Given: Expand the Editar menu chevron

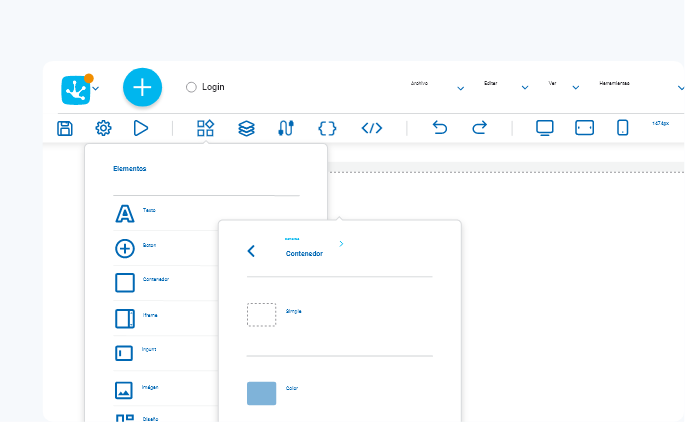Looking at the screenshot, I should 525,88.
